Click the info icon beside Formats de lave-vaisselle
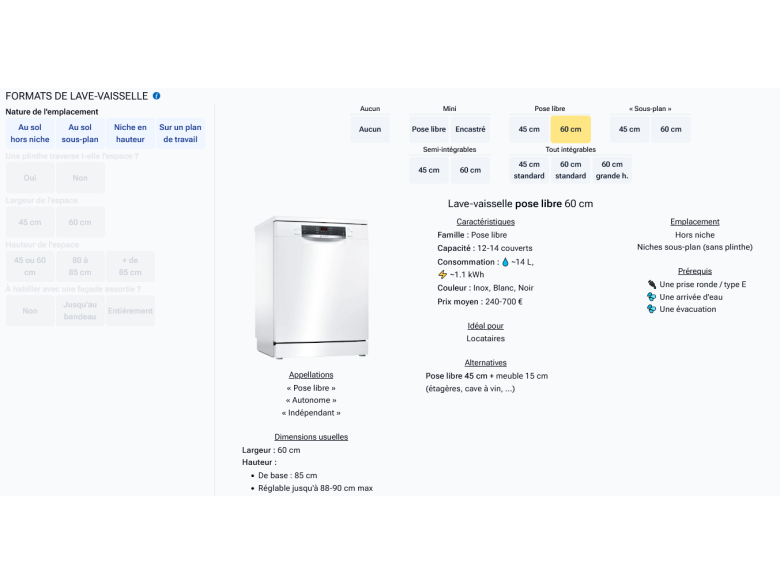 (x=157, y=96)
